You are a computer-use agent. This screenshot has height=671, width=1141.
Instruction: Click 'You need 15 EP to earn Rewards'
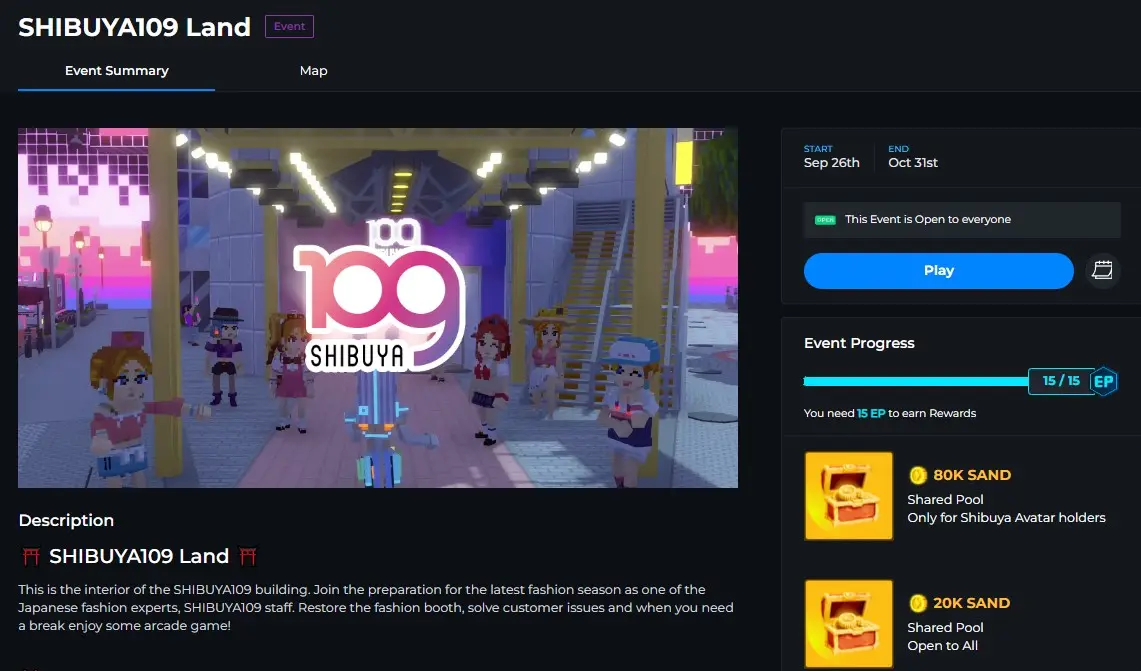[889, 413]
